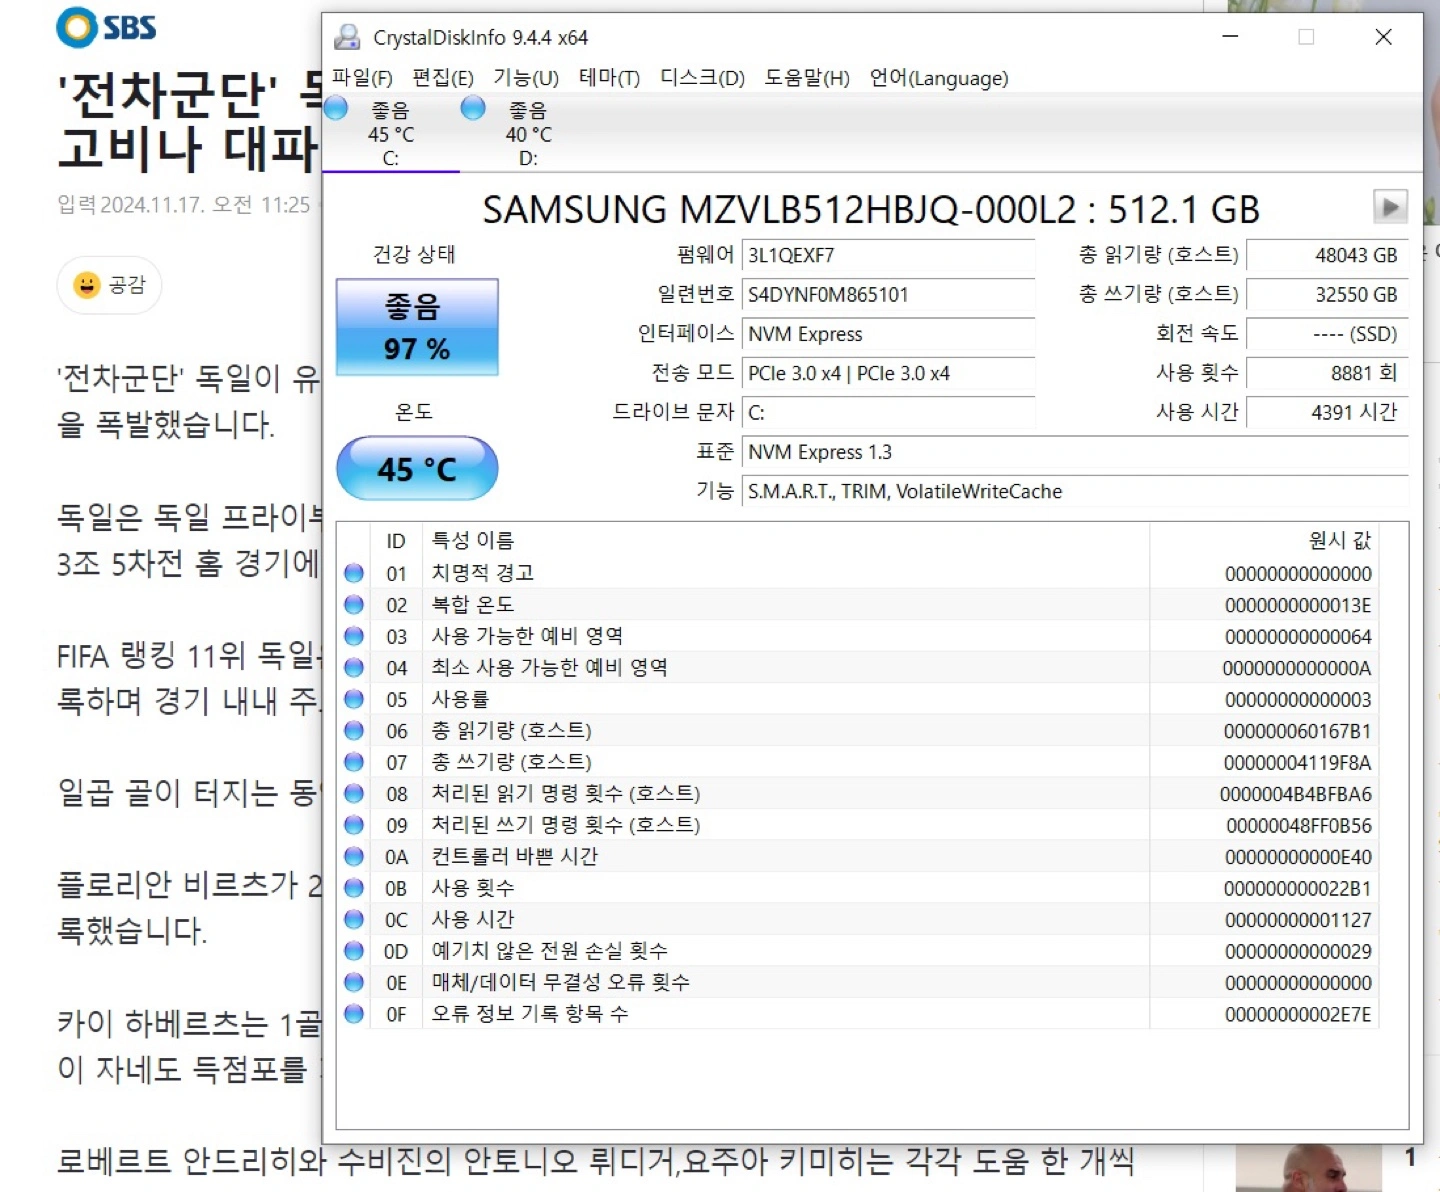Click status dot for 06 총 읽기량
The height and width of the screenshot is (1192, 1440).
(354, 730)
